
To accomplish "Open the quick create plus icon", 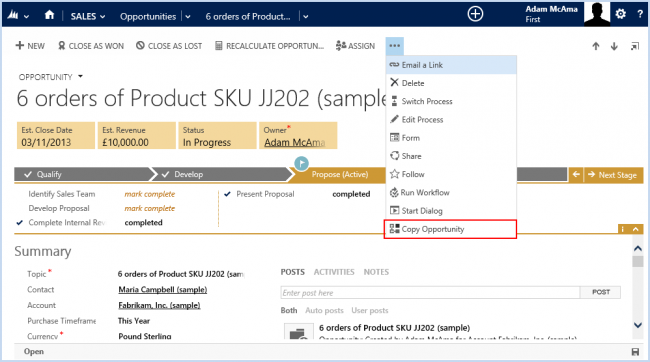I will pyautogui.click(x=475, y=14).
